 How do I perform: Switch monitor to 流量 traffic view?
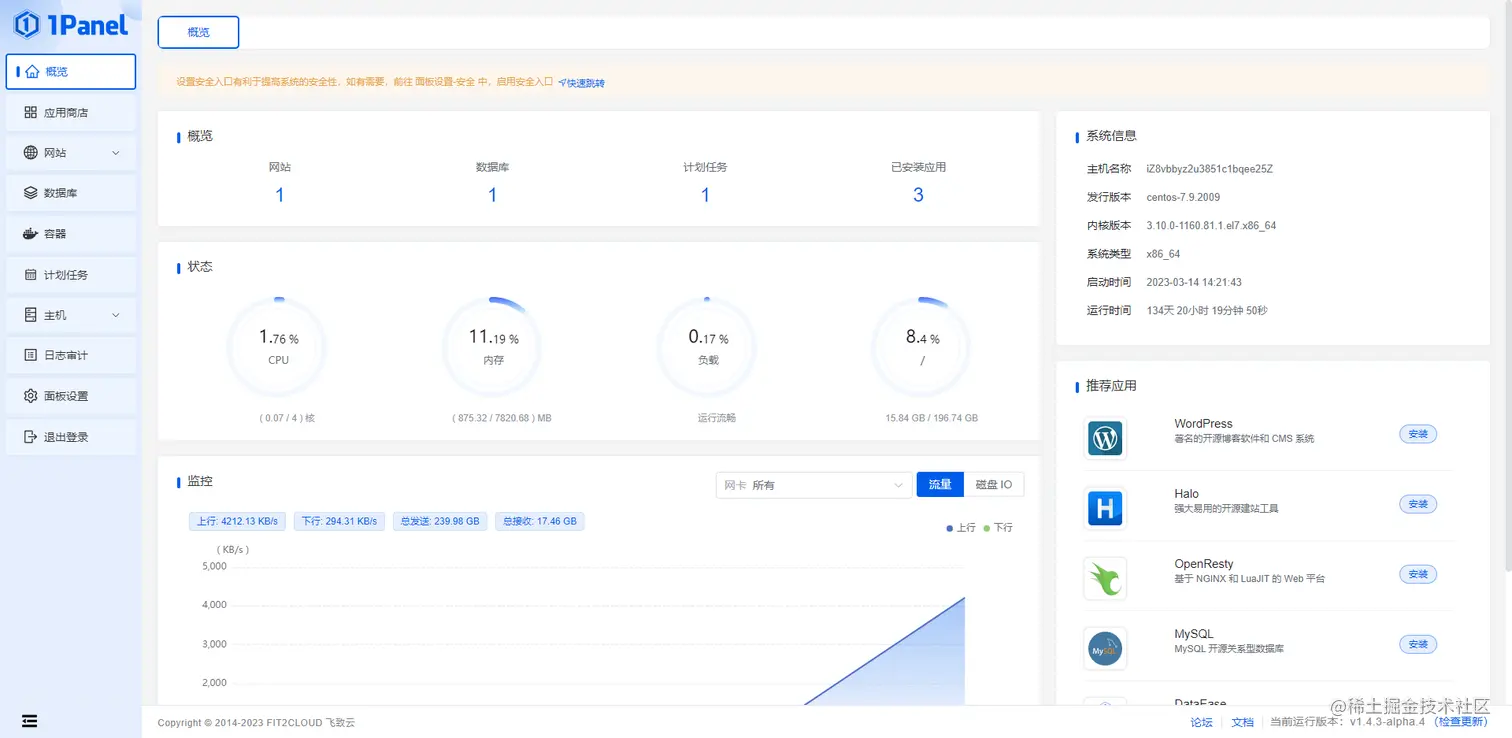(x=940, y=484)
